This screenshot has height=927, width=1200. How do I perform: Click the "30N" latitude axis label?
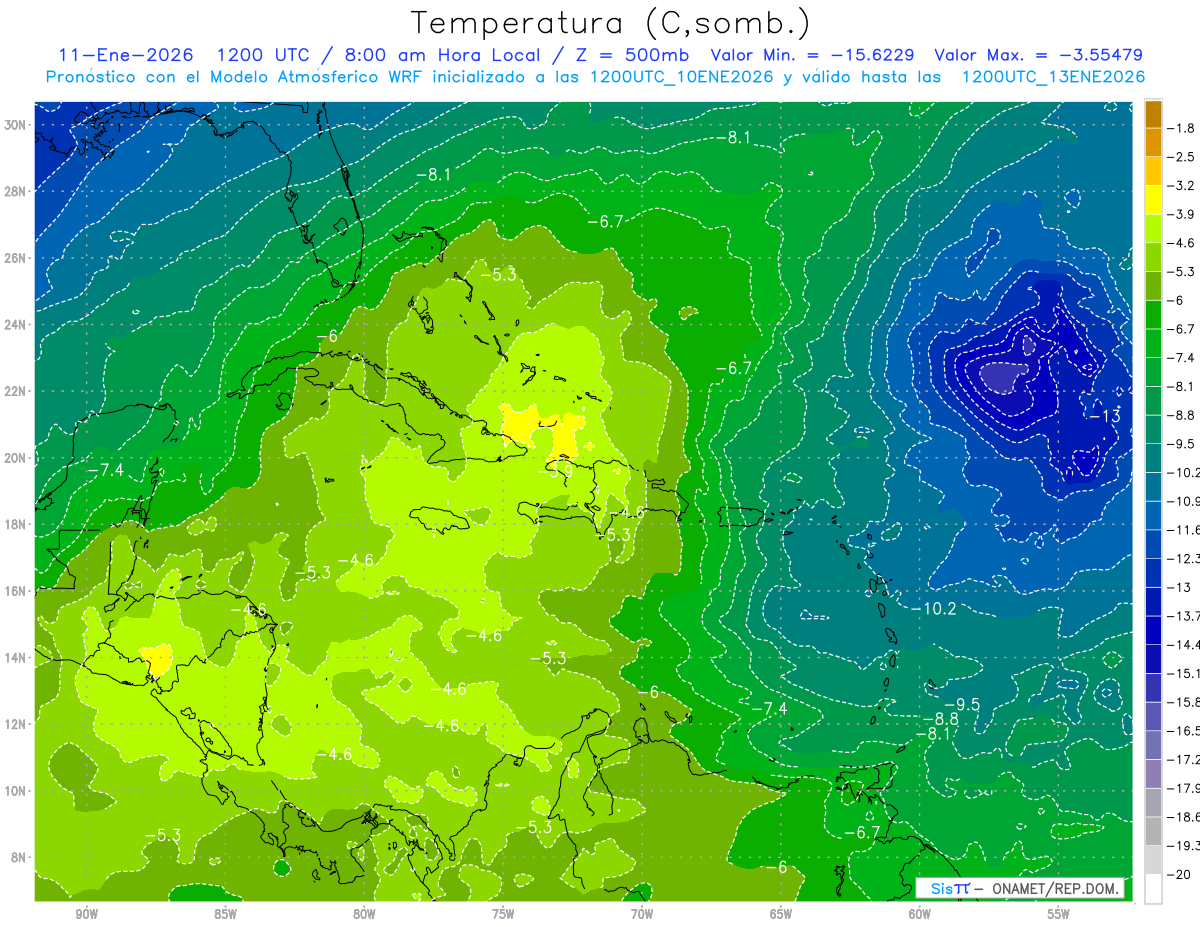tap(17, 125)
